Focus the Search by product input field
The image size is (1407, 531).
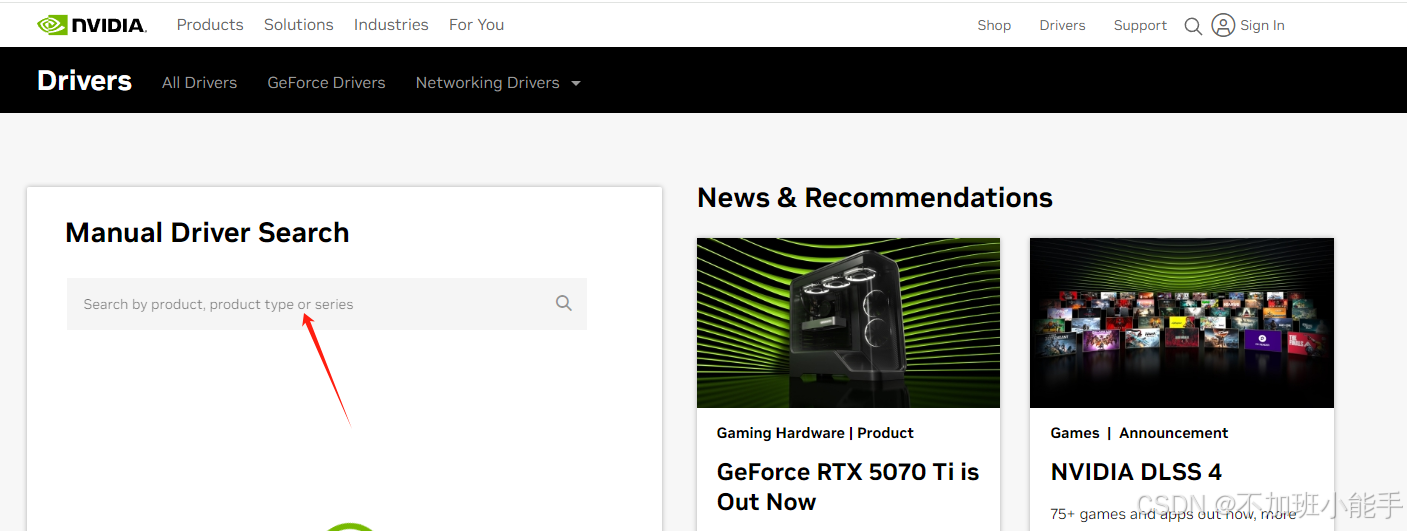coord(327,304)
